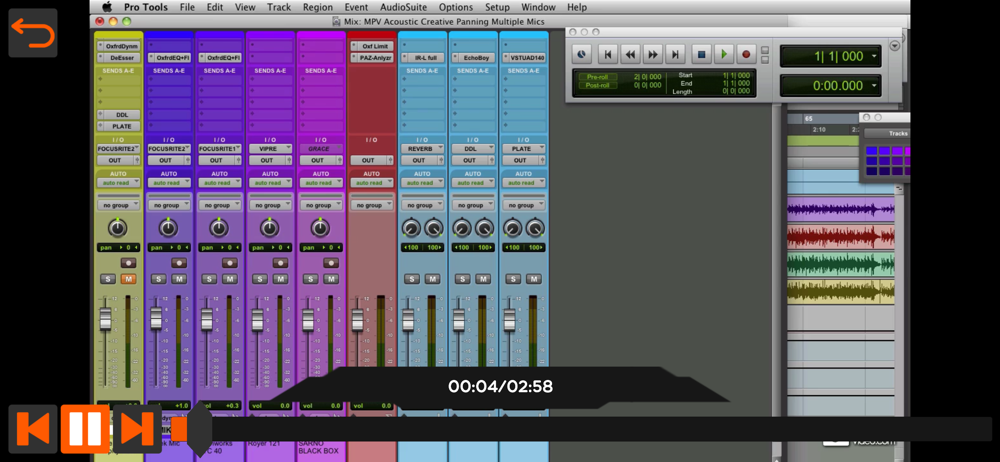
Task: Open no group menu on VIPRE track
Action: tap(270, 205)
